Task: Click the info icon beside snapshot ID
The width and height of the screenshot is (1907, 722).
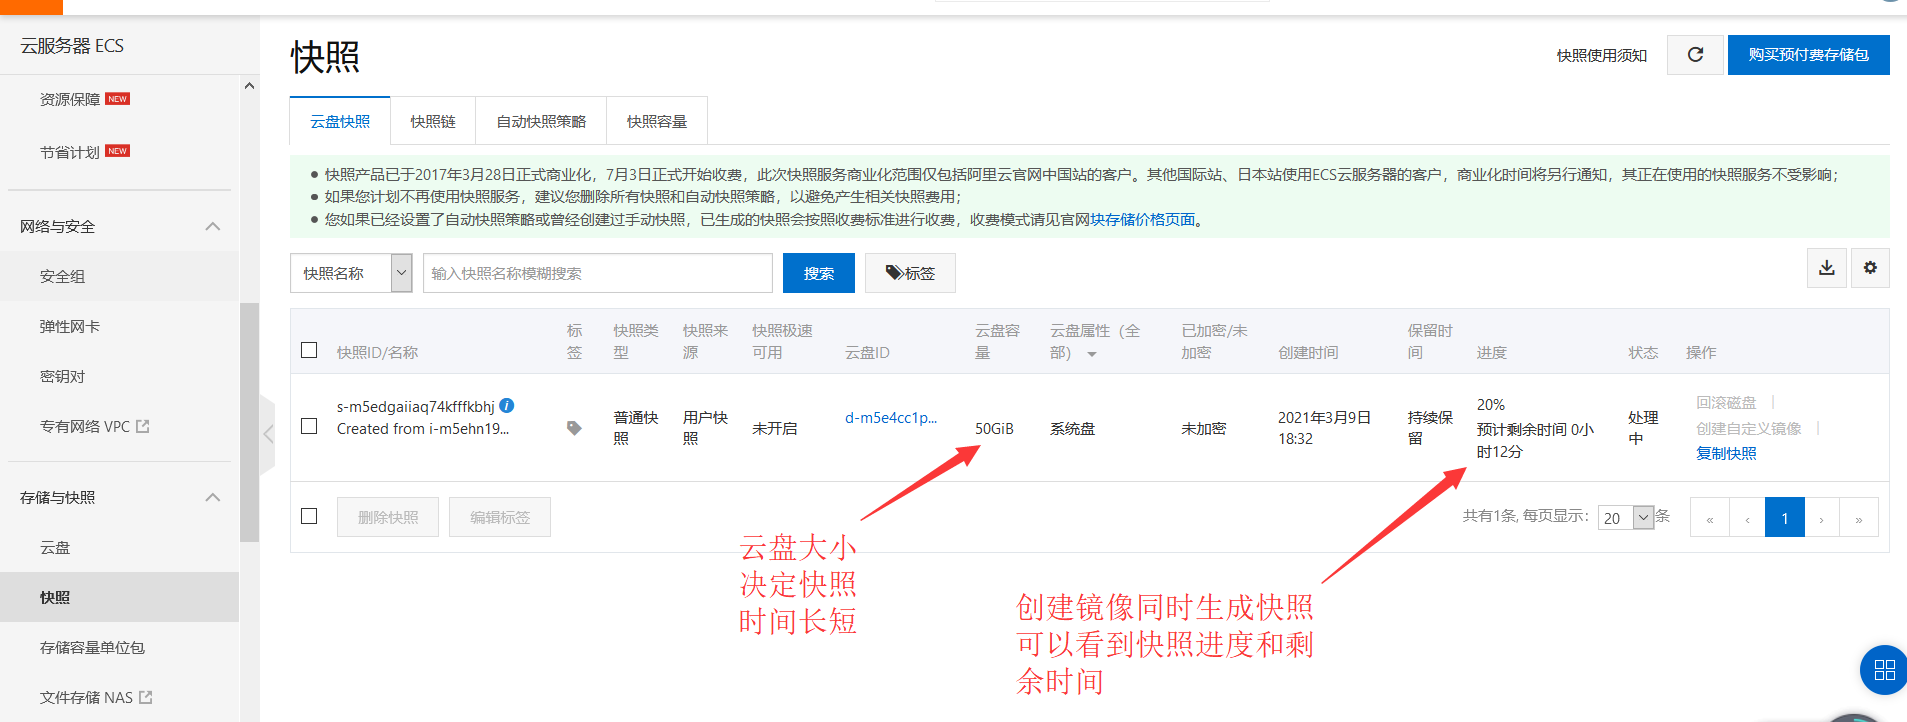Action: [507, 405]
